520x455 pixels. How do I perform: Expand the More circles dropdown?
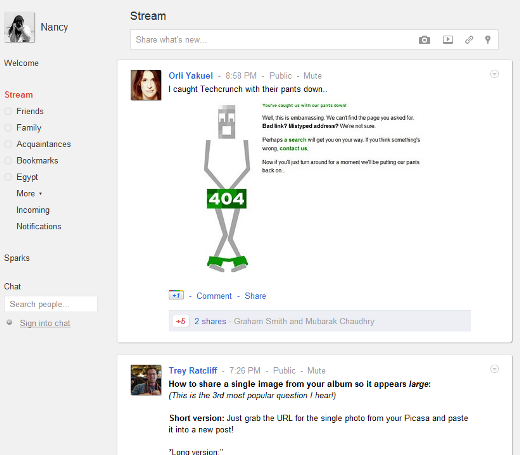coord(29,193)
